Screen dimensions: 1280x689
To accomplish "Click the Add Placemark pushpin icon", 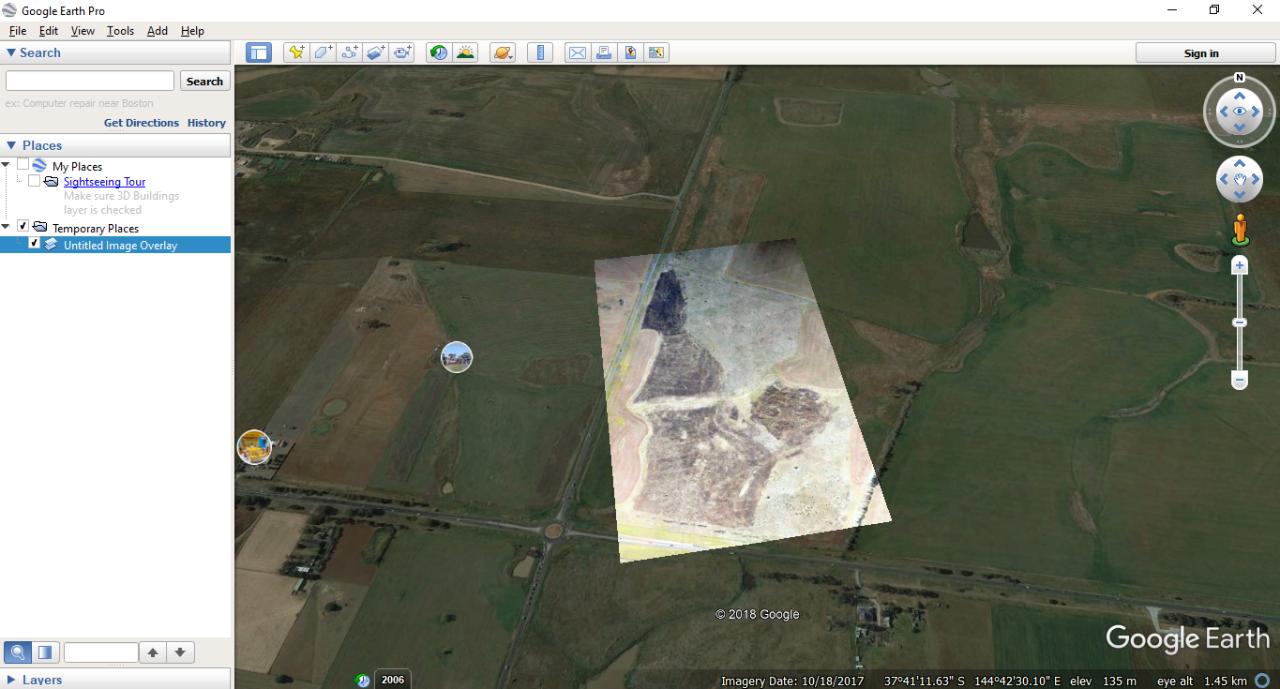I will coord(296,53).
